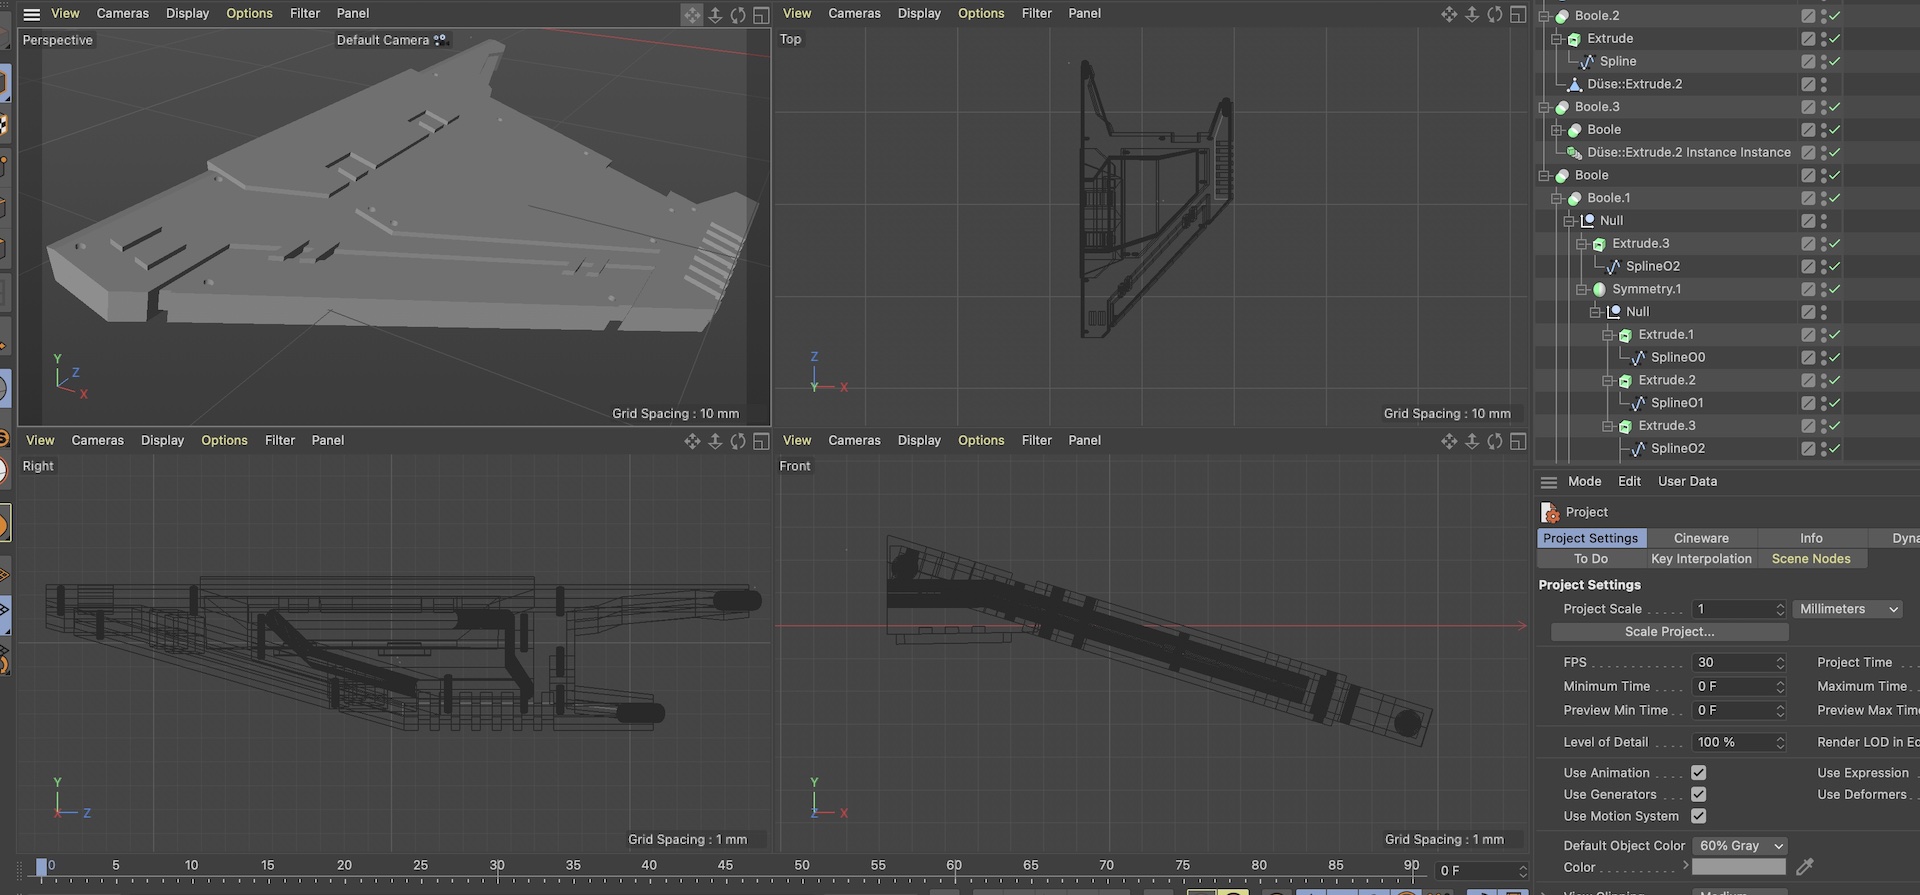This screenshot has height=895, width=1920.
Task: Click the layer icon of Boole.3 row
Action: pos(1808,107)
